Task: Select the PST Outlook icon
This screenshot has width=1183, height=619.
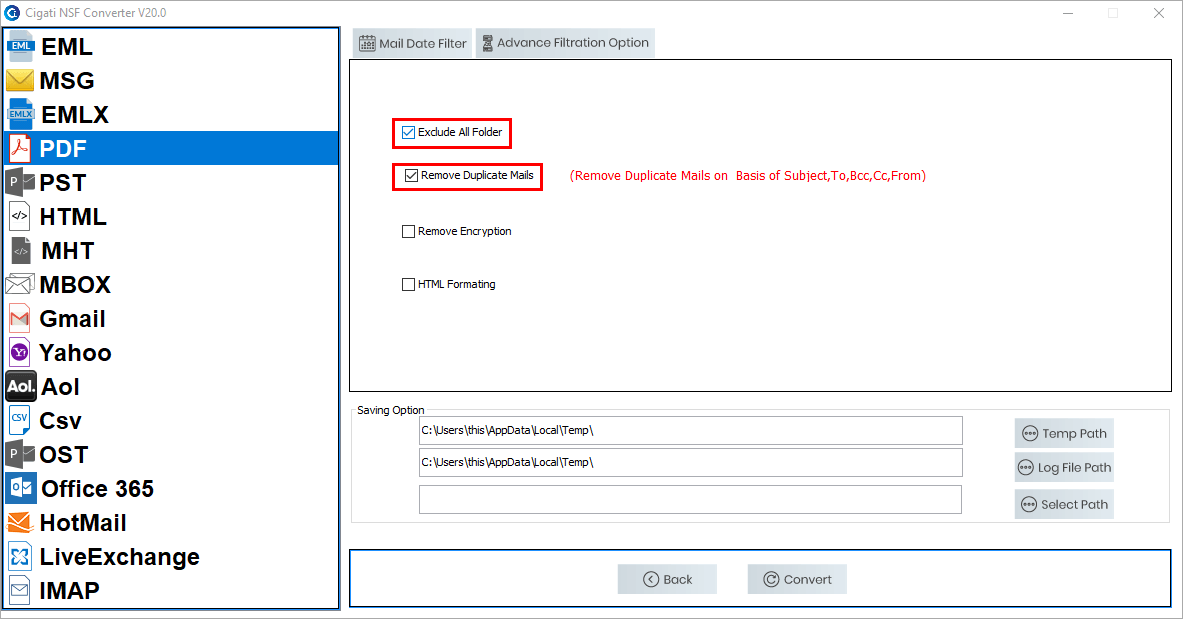Action: (20, 182)
